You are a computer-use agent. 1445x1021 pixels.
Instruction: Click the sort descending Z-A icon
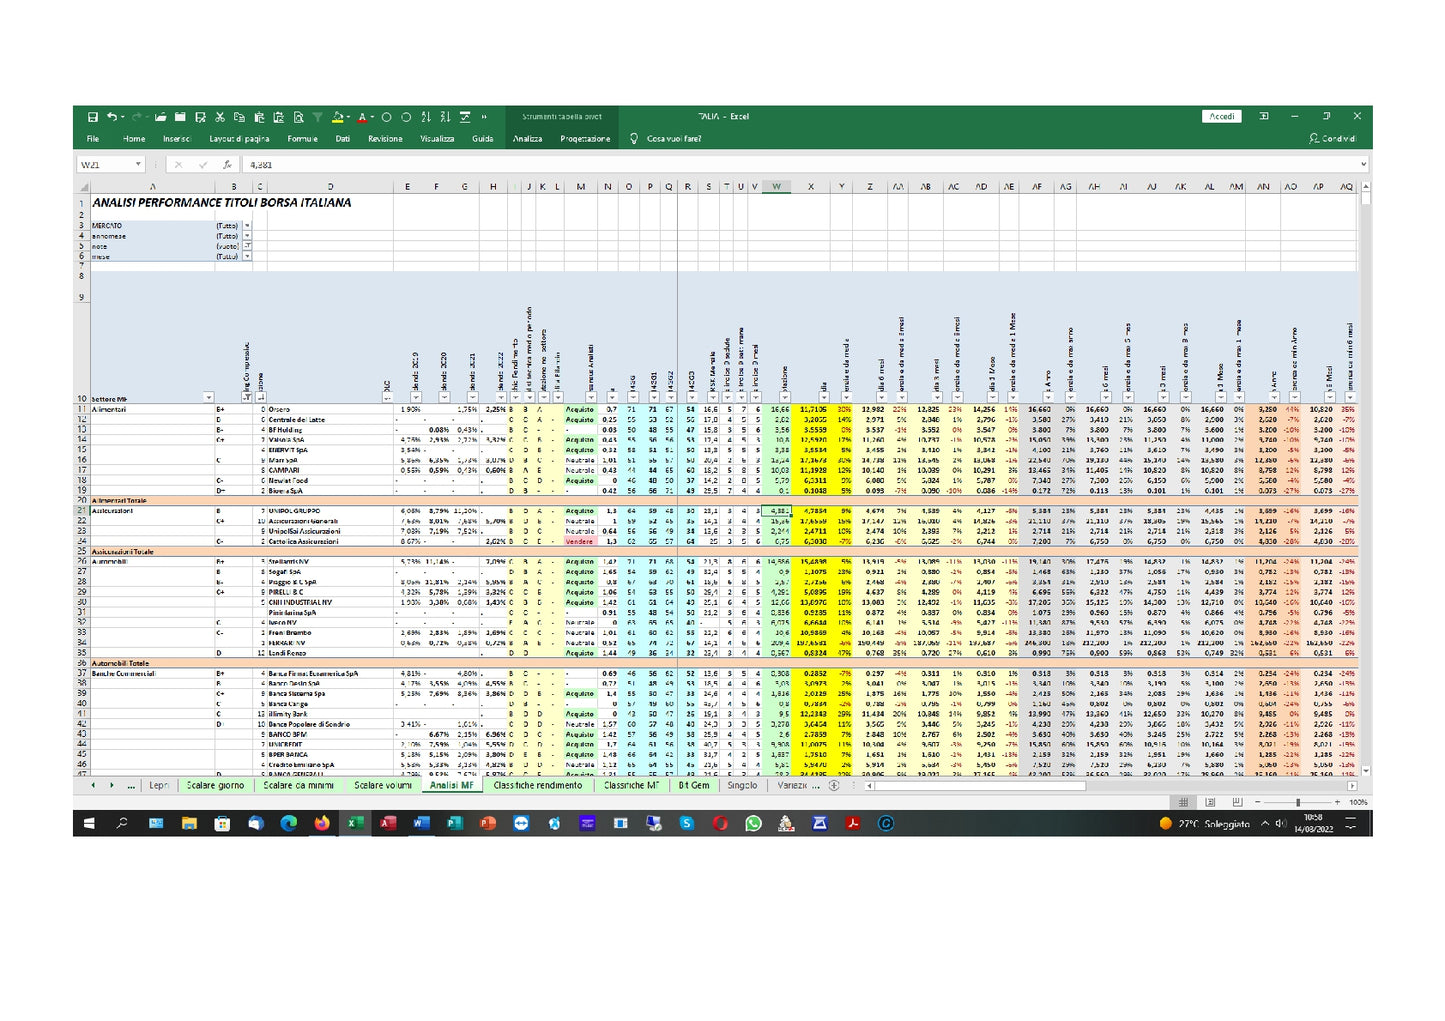tap(445, 117)
